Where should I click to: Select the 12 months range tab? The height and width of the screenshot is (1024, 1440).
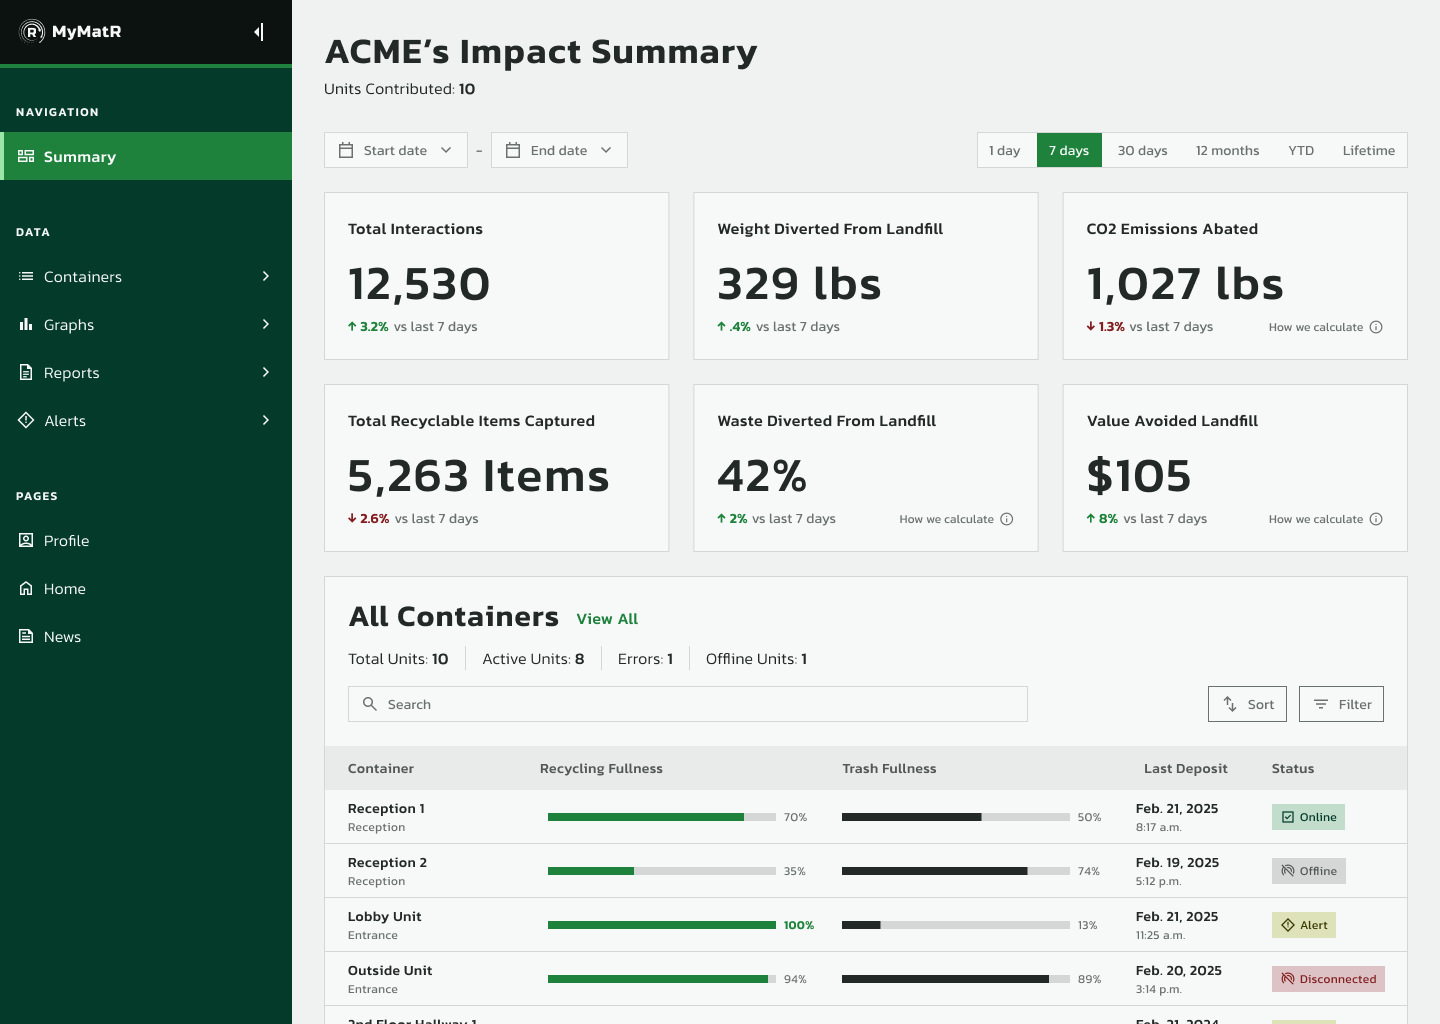(1227, 150)
